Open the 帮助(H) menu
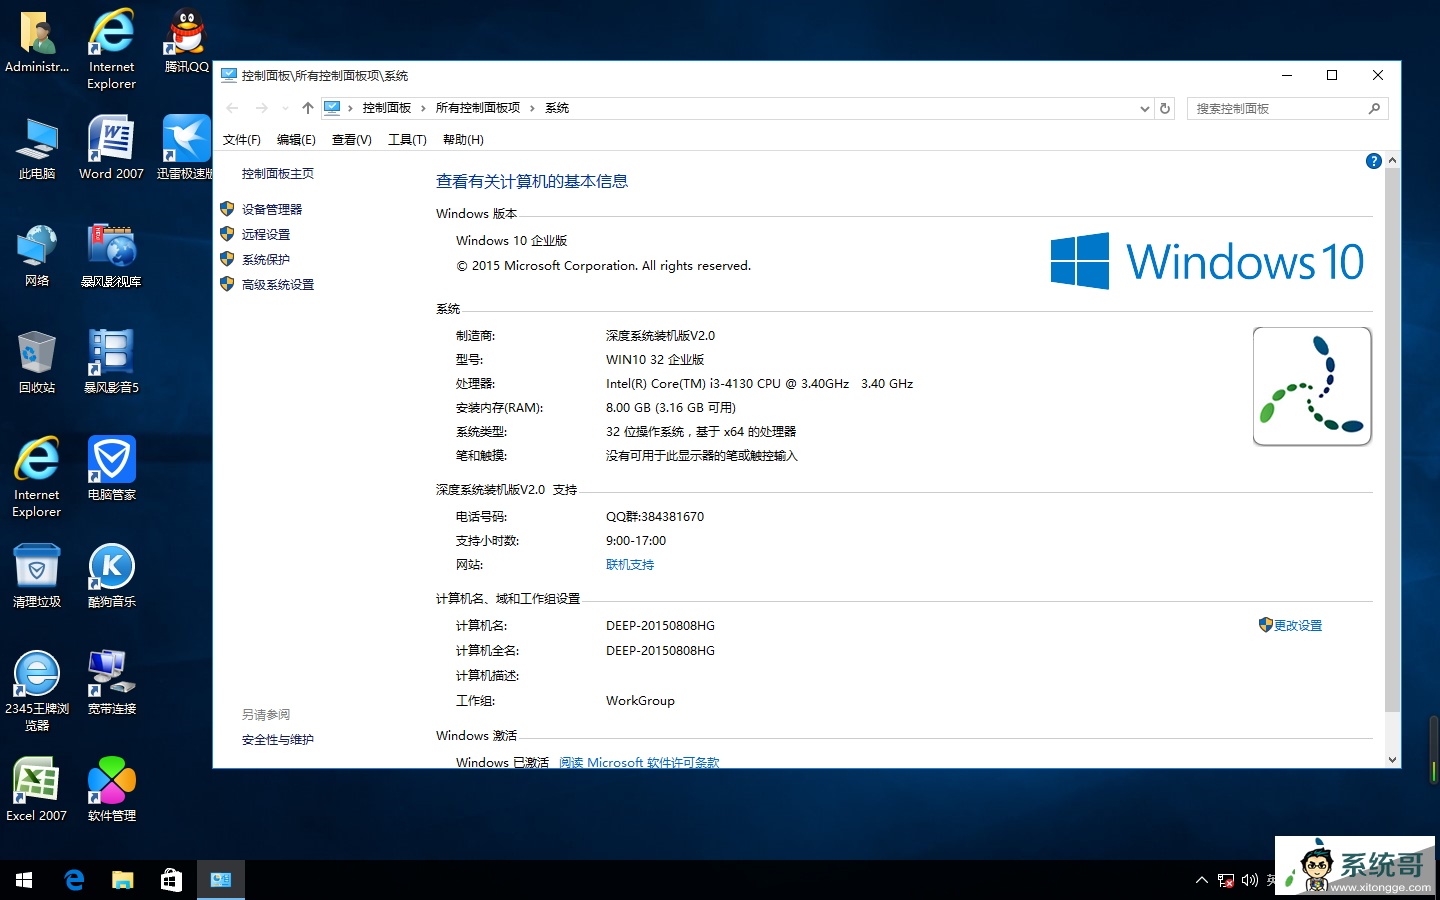 [x=463, y=140]
